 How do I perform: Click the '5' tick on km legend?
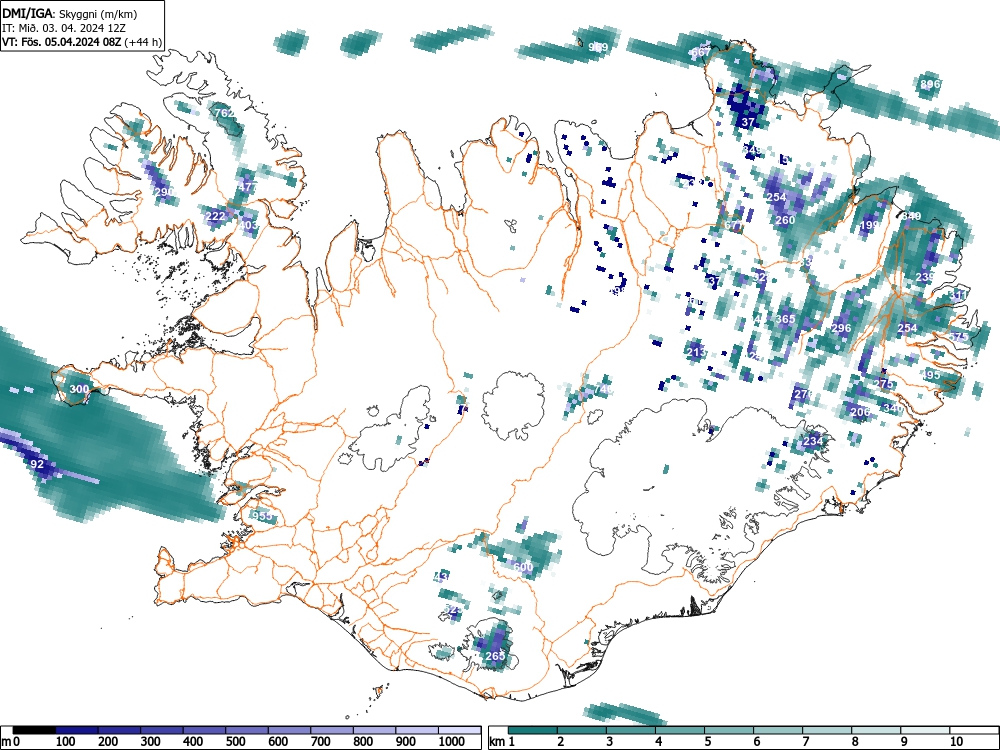tap(707, 741)
